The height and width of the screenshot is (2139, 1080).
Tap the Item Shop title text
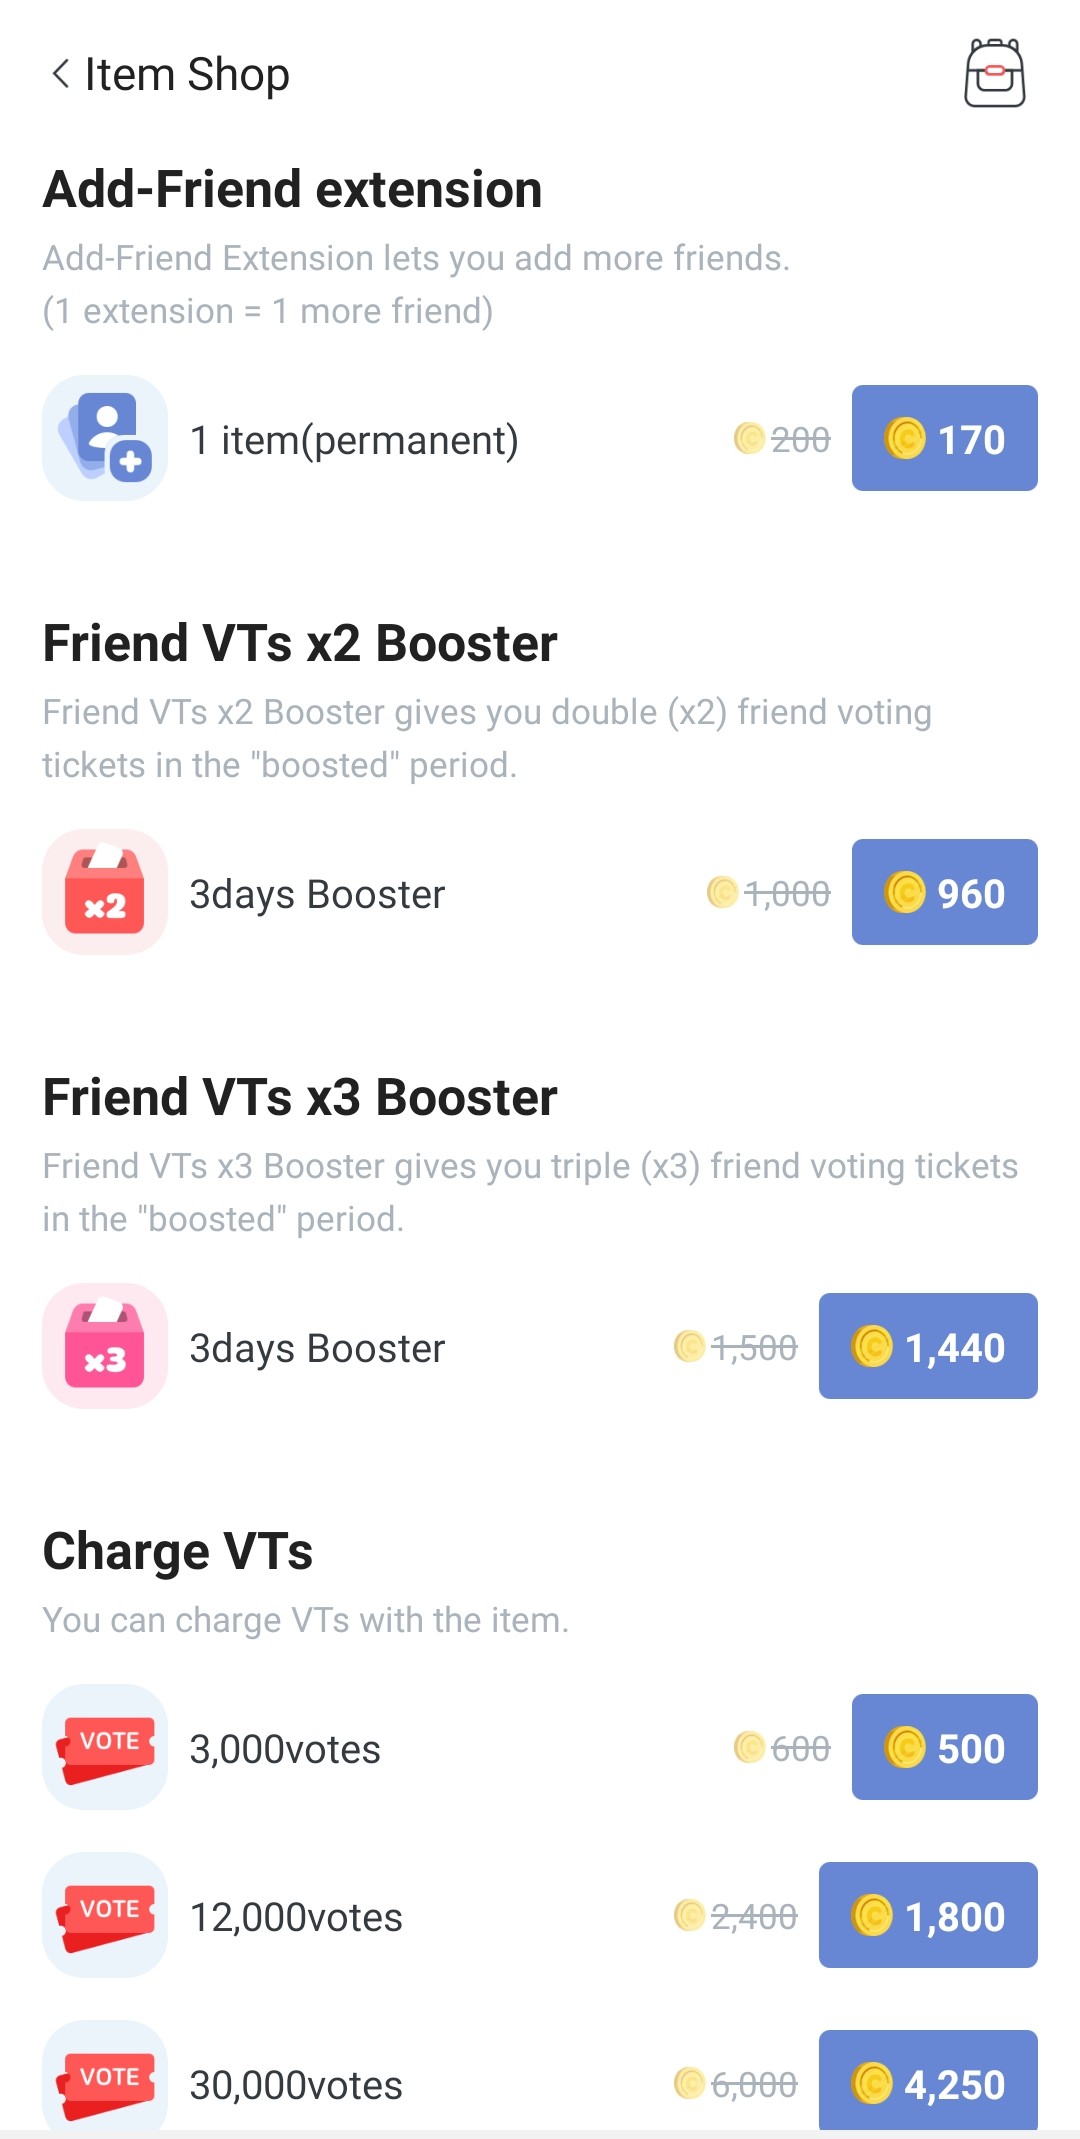187,74
